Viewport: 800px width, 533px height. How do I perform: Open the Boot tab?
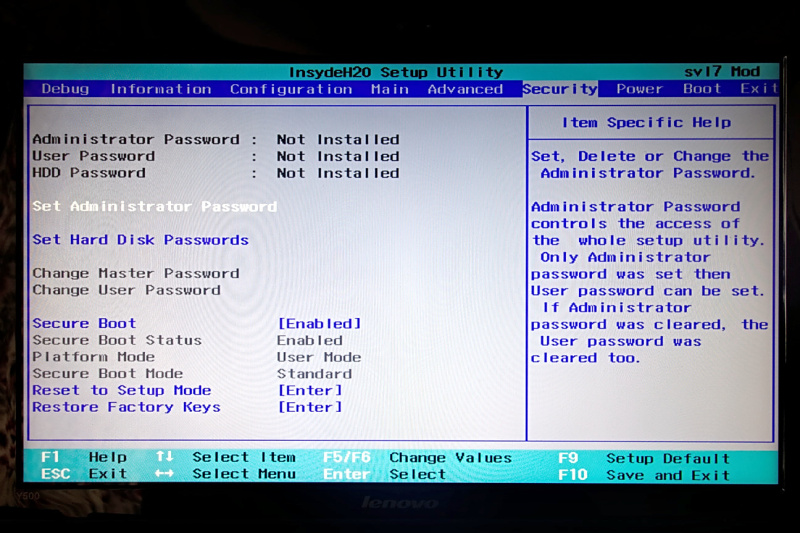pyautogui.click(x=702, y=89)
